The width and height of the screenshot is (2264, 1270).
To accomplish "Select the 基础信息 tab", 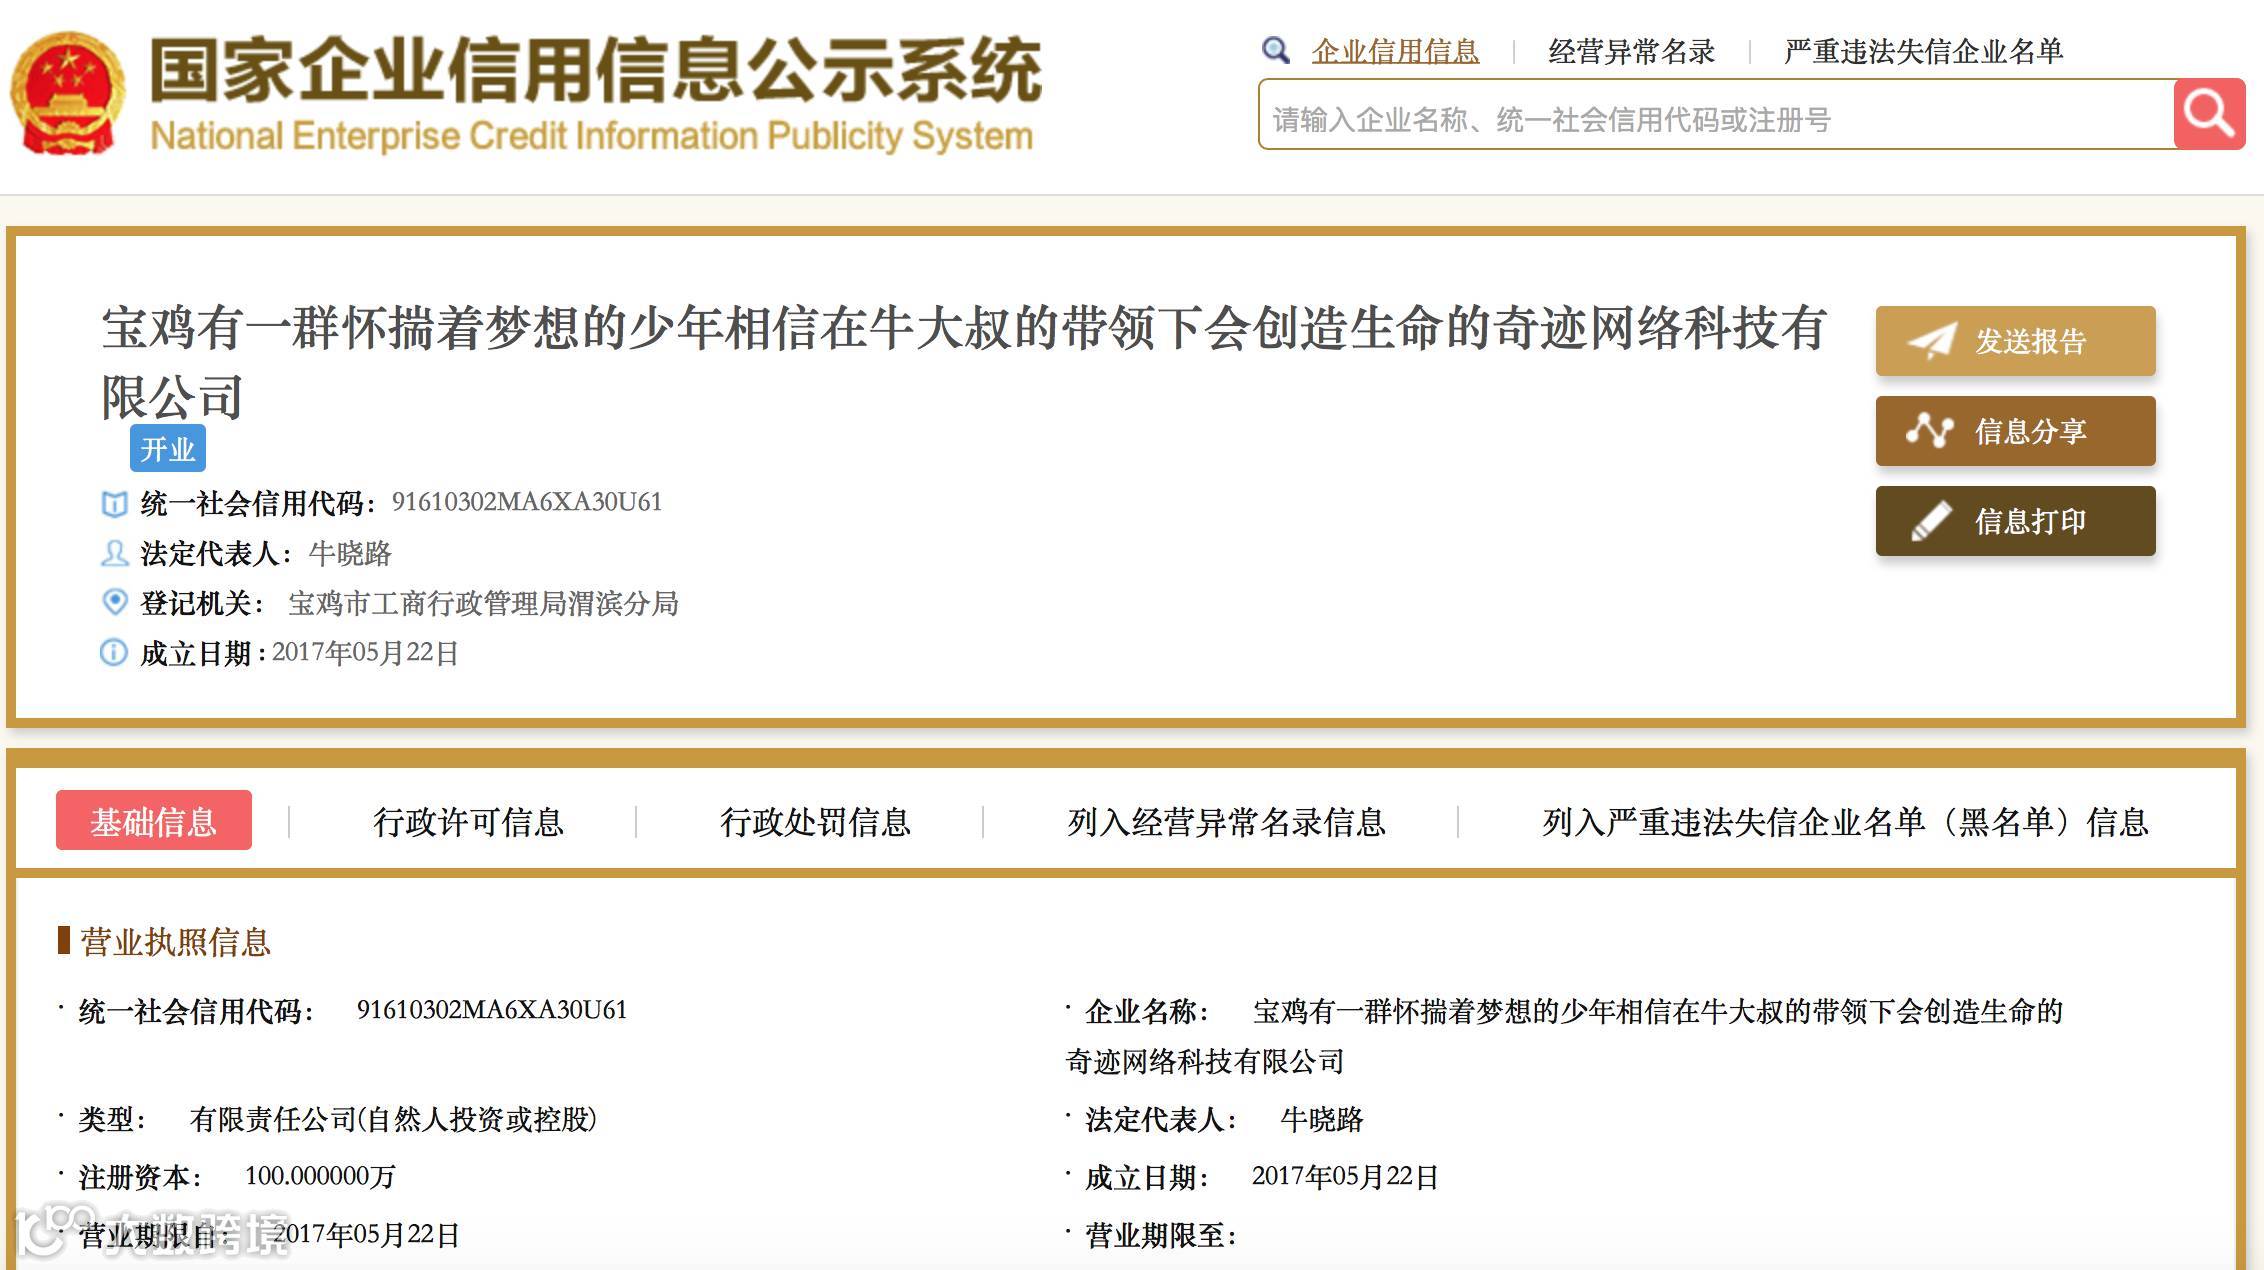I will coord(154,821).
